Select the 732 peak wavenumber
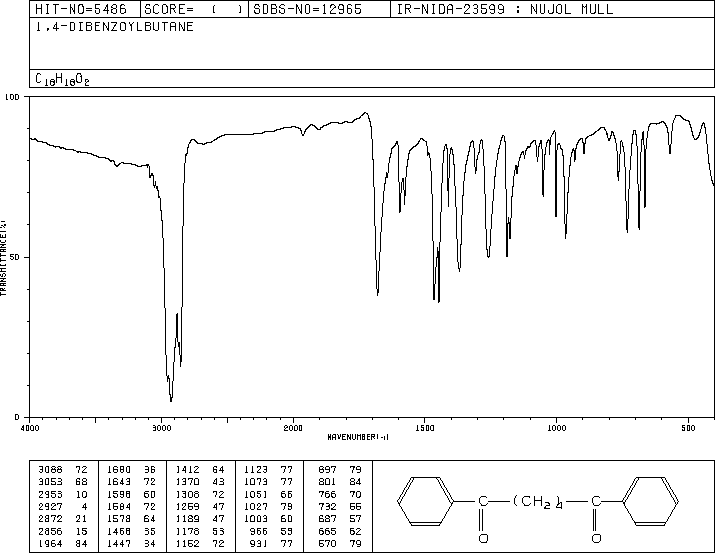Screen dimensions: 715x553 coord(327,506)
